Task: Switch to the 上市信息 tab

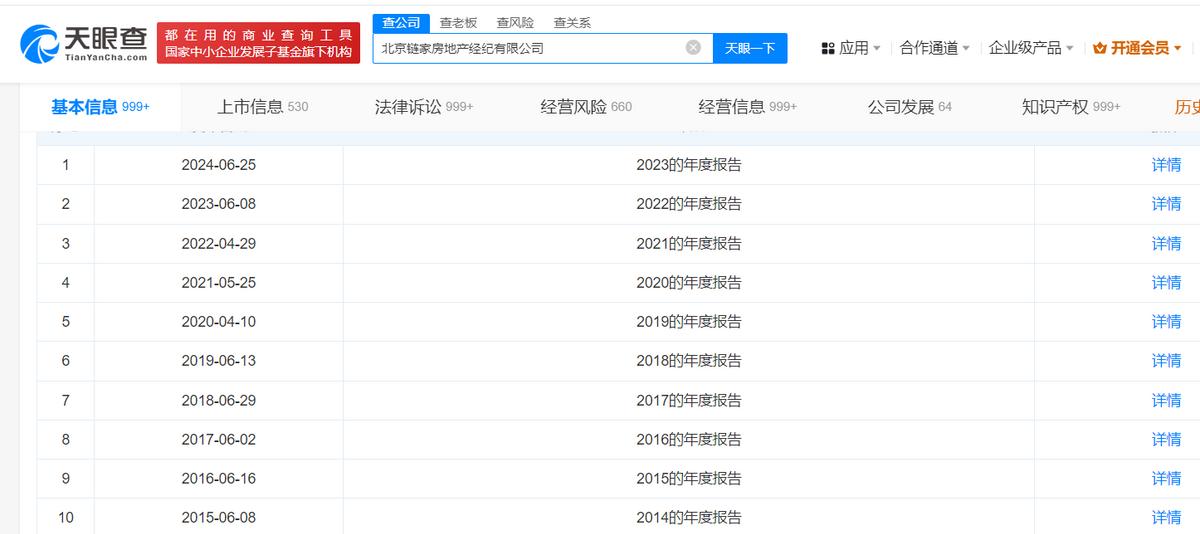Action: click(263, 107)
